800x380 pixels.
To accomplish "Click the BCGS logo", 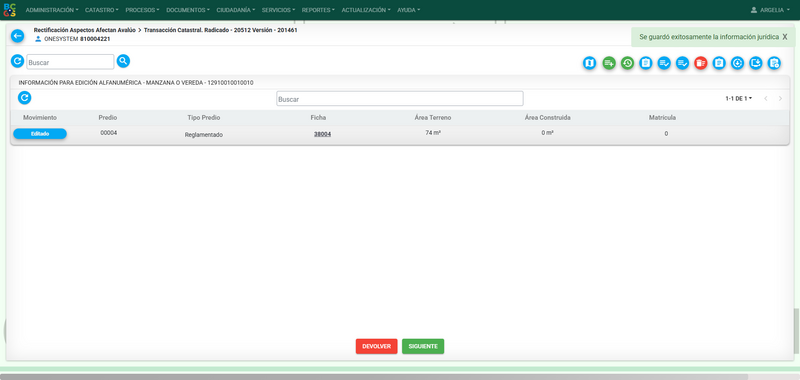I will pos(10,10).
